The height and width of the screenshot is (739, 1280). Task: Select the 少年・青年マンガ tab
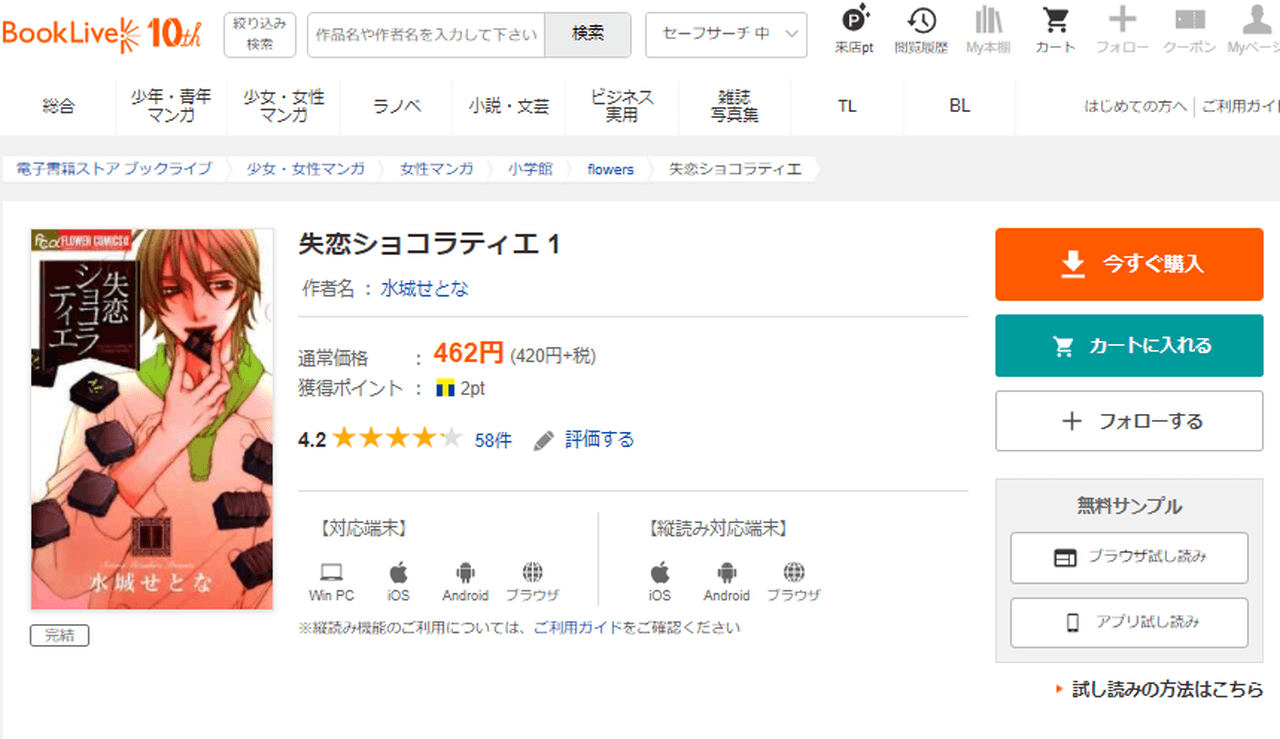[x=171, y=106]
